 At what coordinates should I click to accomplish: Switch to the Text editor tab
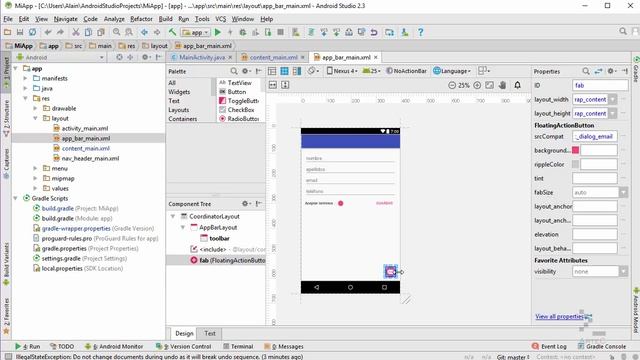pyautogui.click(x=210, y=333)
